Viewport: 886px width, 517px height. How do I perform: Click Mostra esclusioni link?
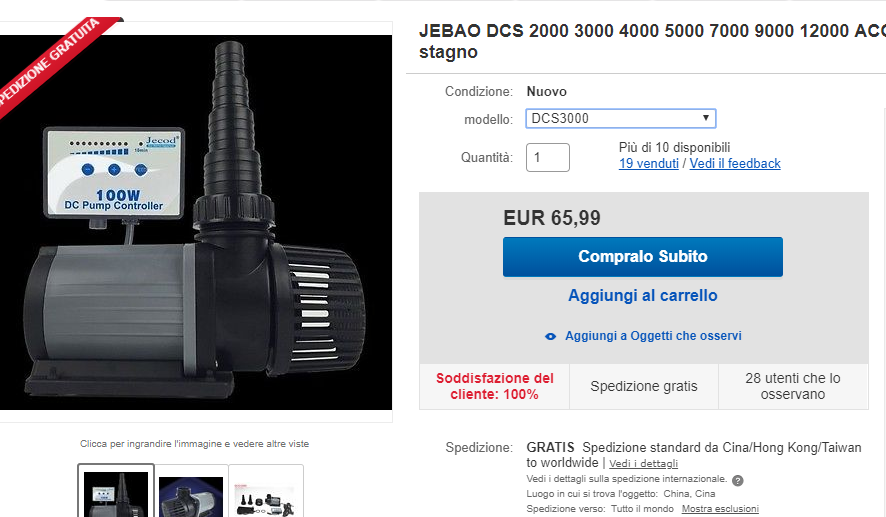720,509
